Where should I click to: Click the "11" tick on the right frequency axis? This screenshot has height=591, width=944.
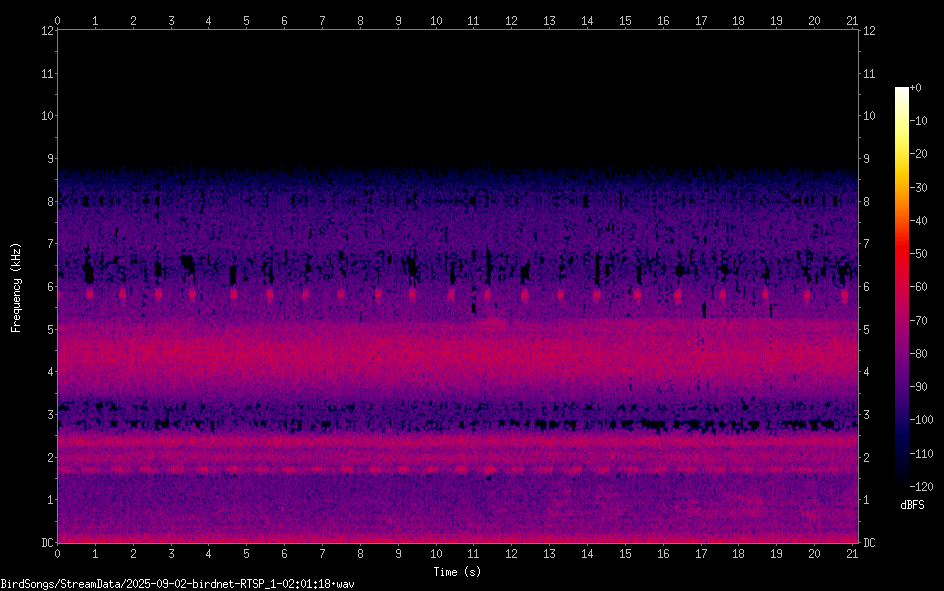(x=869, y=73)
